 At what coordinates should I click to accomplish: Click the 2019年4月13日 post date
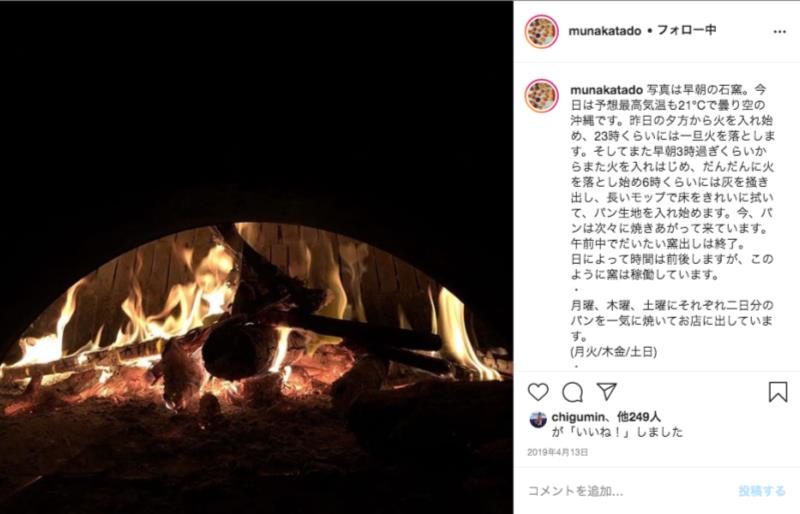(x=558, y=452)
